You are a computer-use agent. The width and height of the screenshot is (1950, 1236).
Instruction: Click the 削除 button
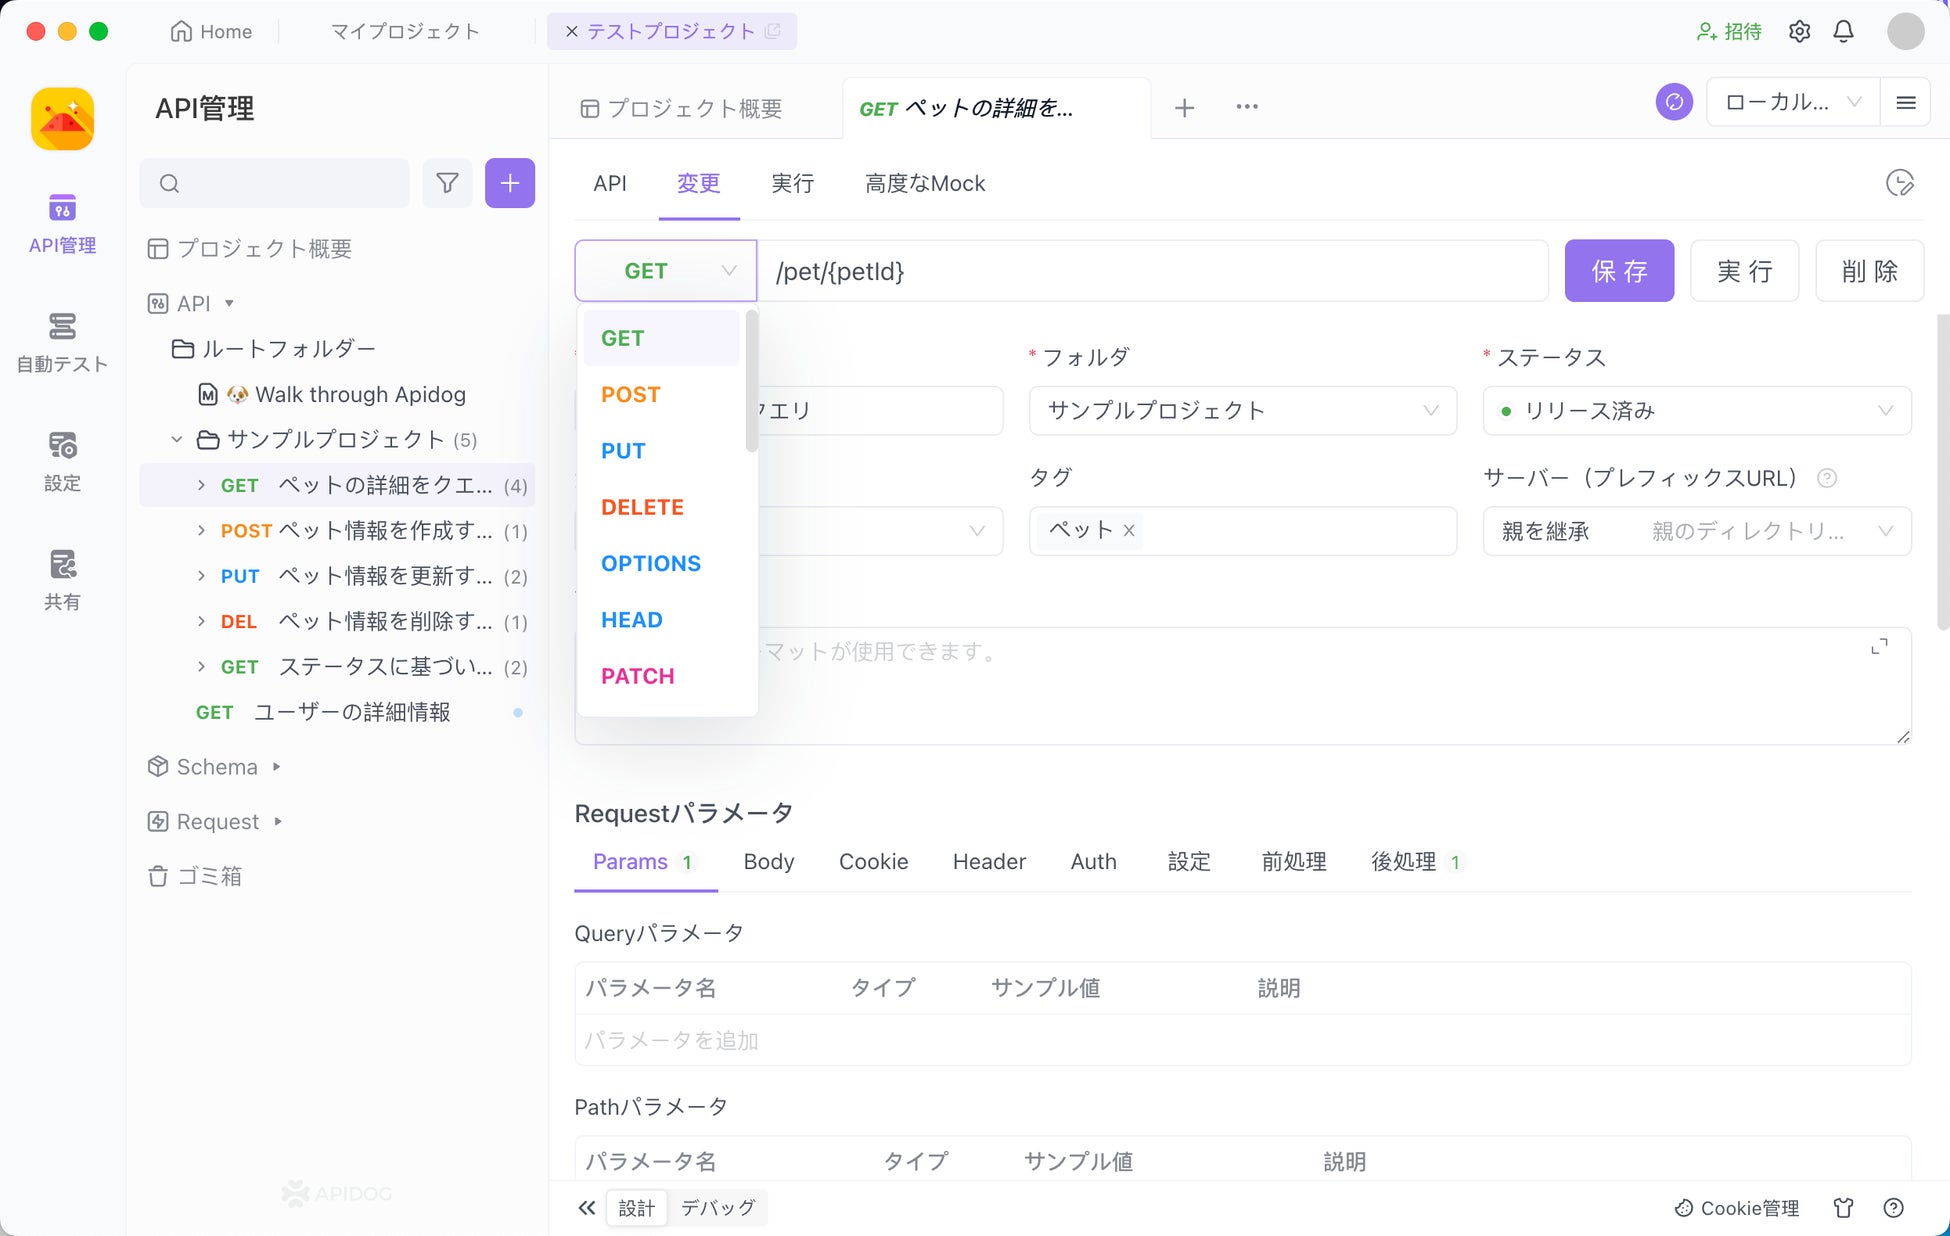[x=1868, y=271]
